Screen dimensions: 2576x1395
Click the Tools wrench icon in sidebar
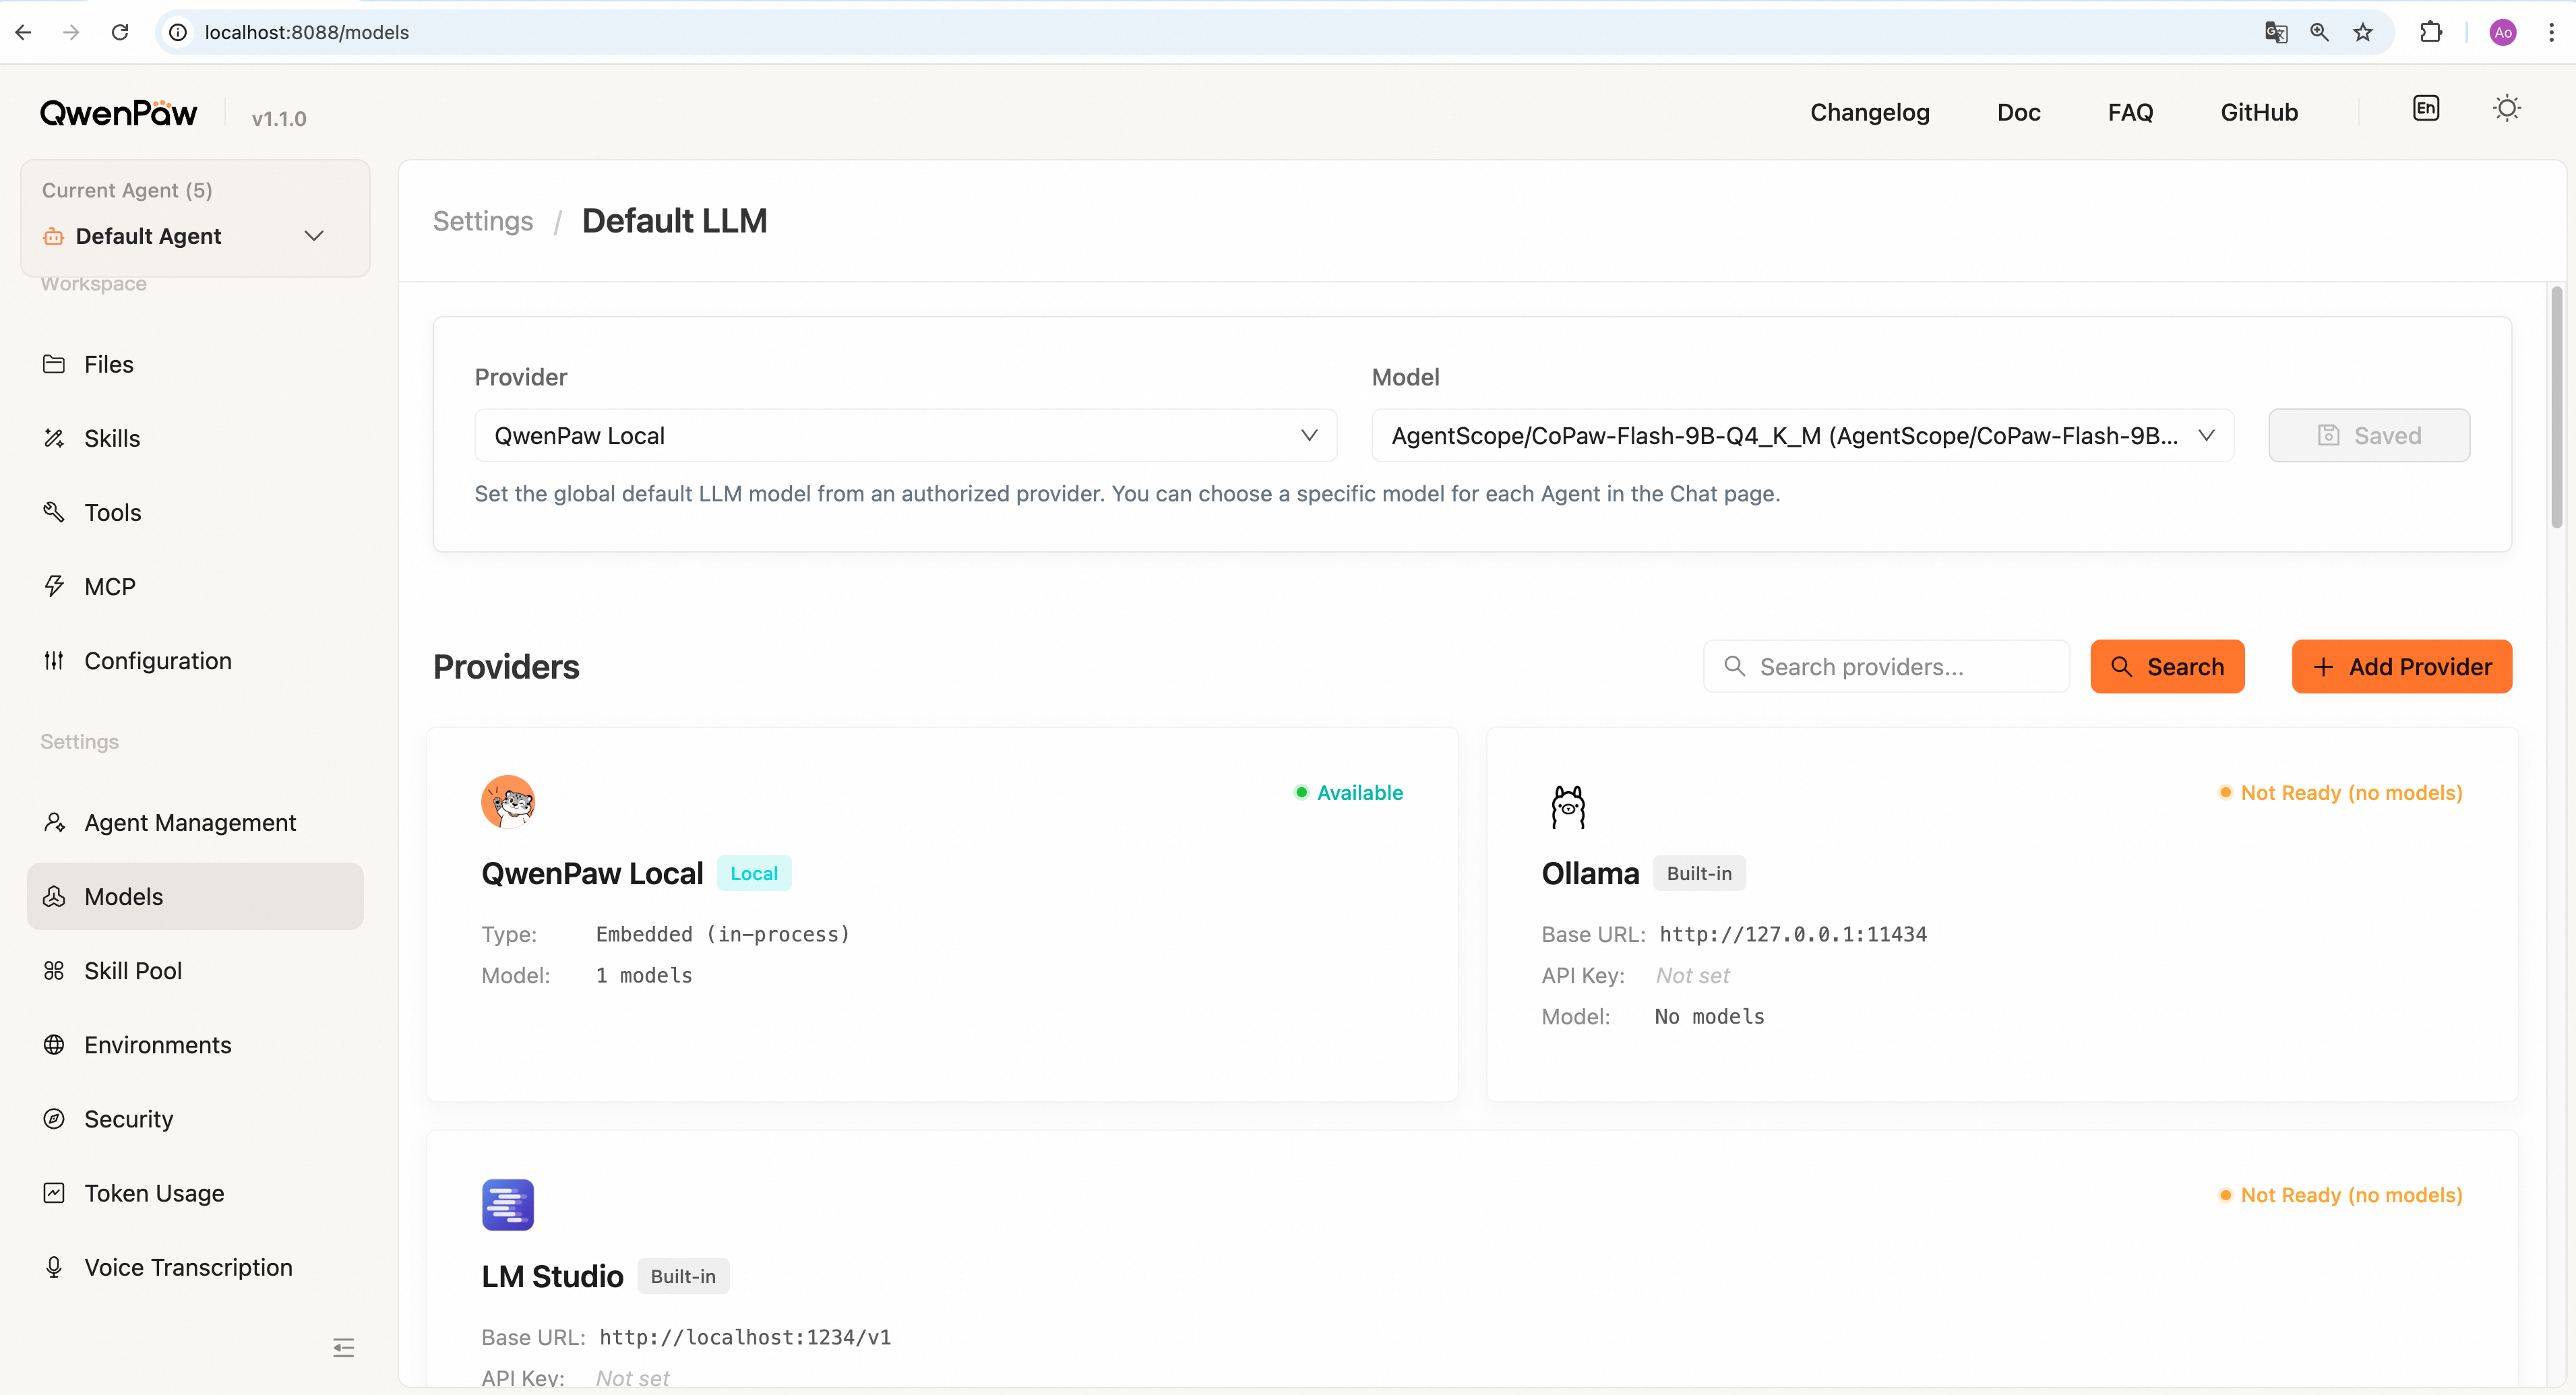point(54,512)
